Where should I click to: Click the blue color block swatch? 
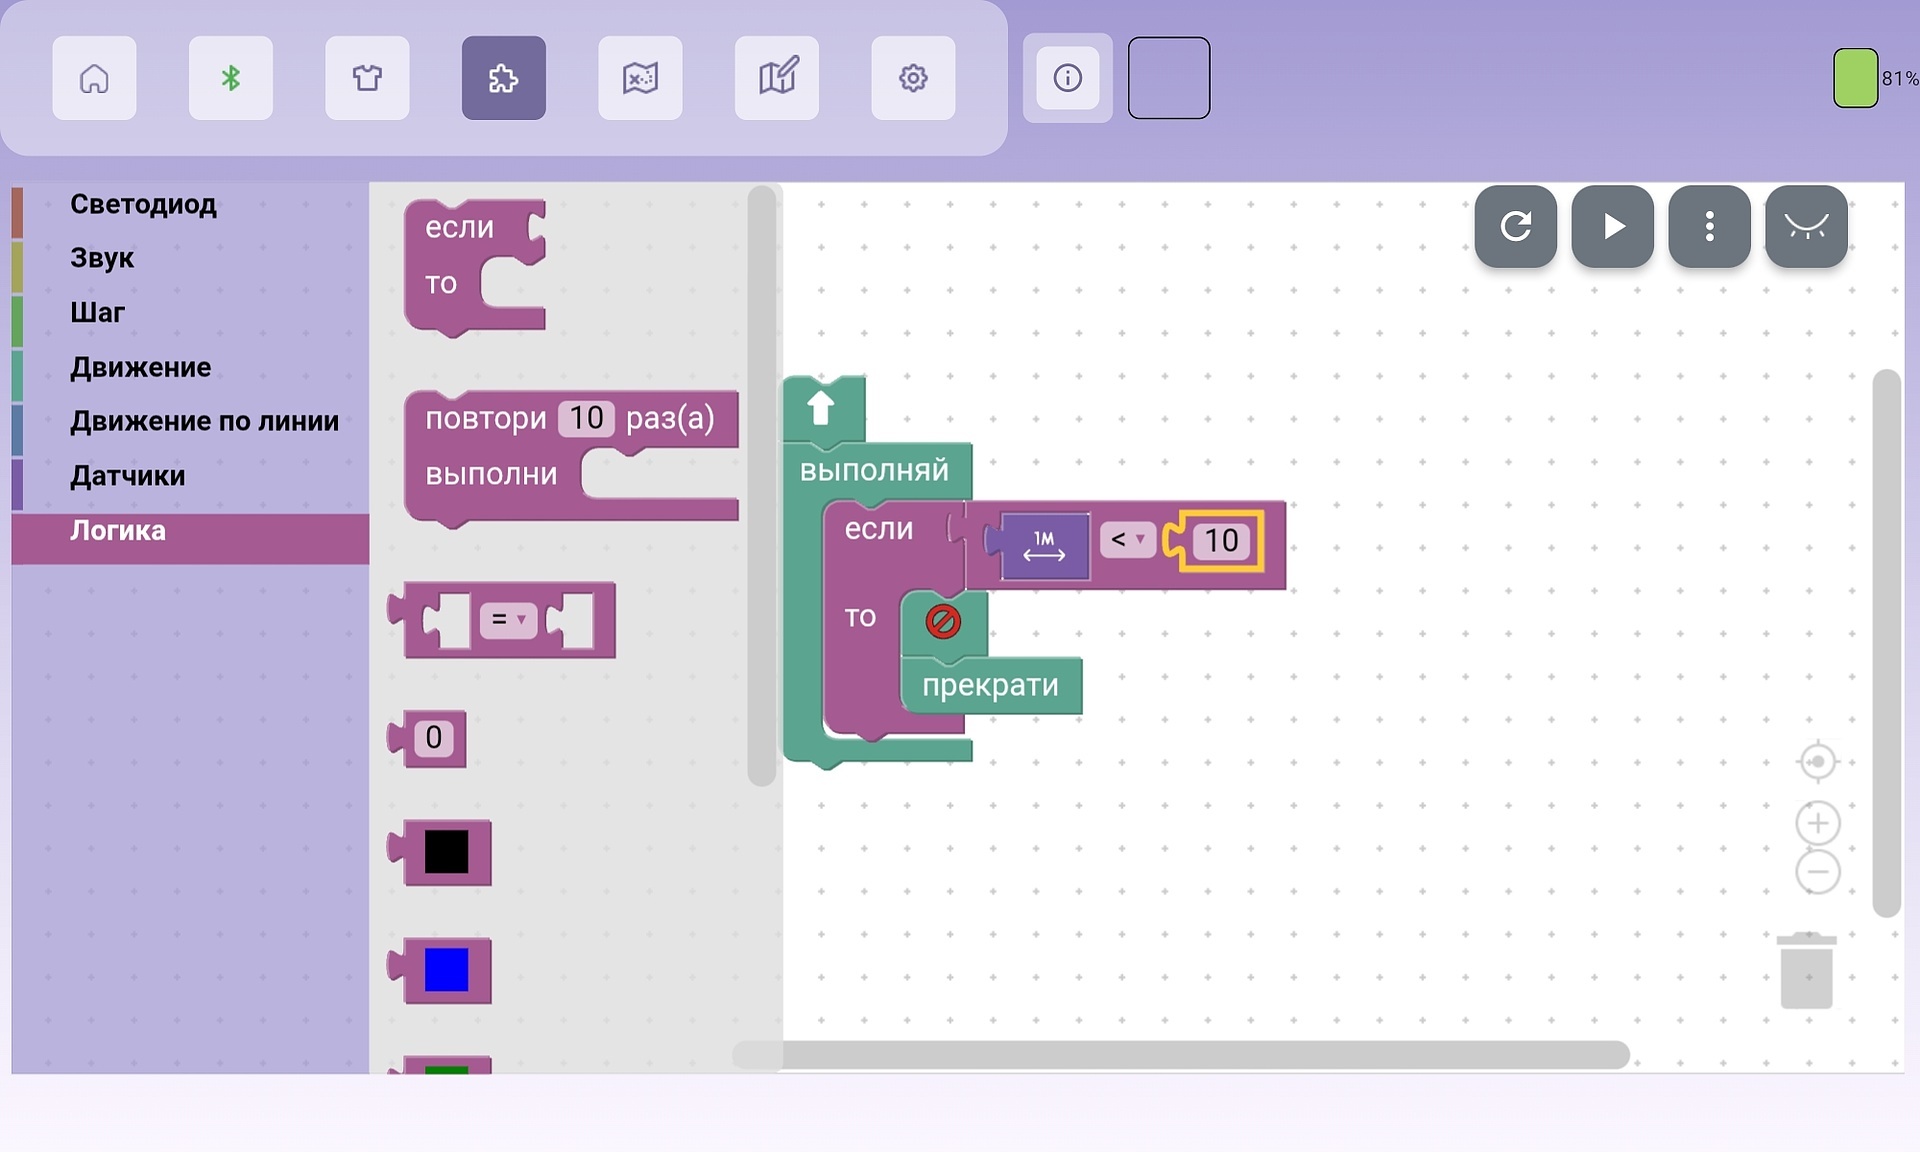click(446, 970)
